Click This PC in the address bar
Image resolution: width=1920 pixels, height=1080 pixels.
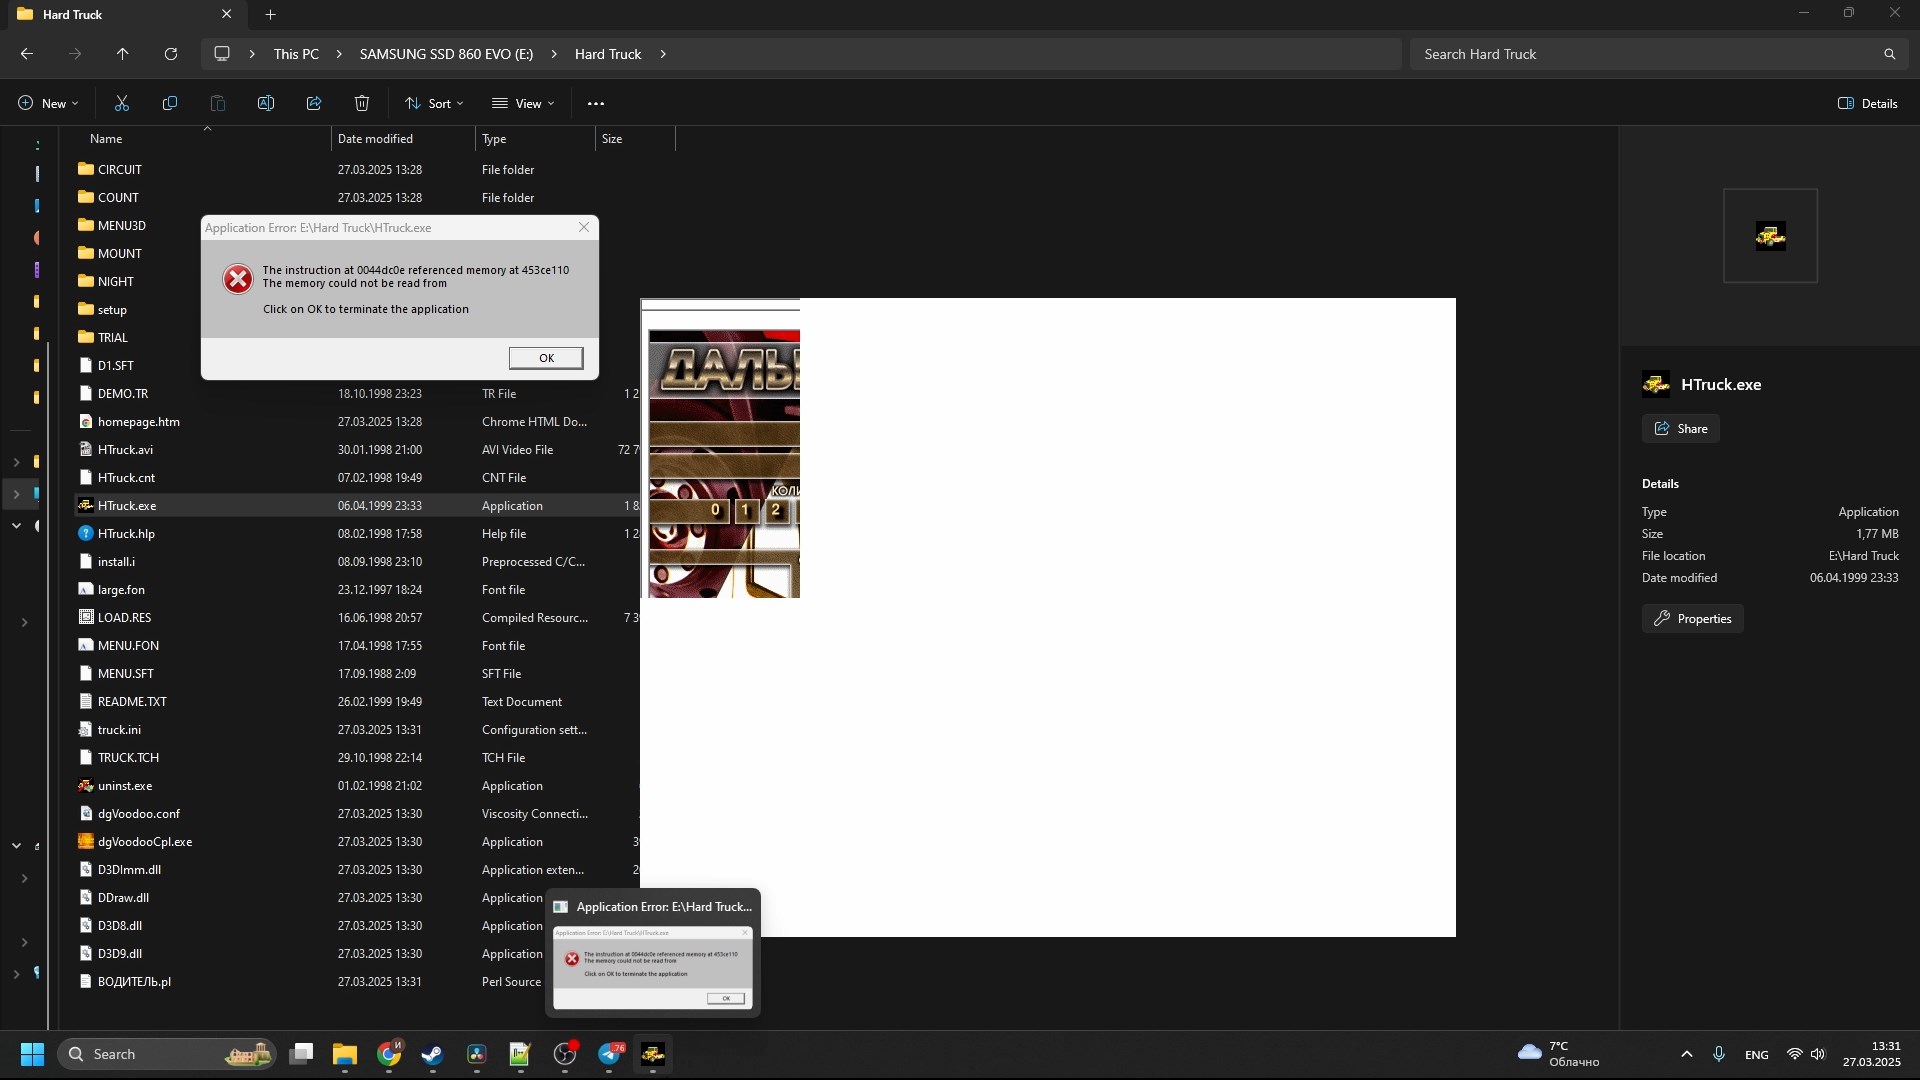(296, 54)
